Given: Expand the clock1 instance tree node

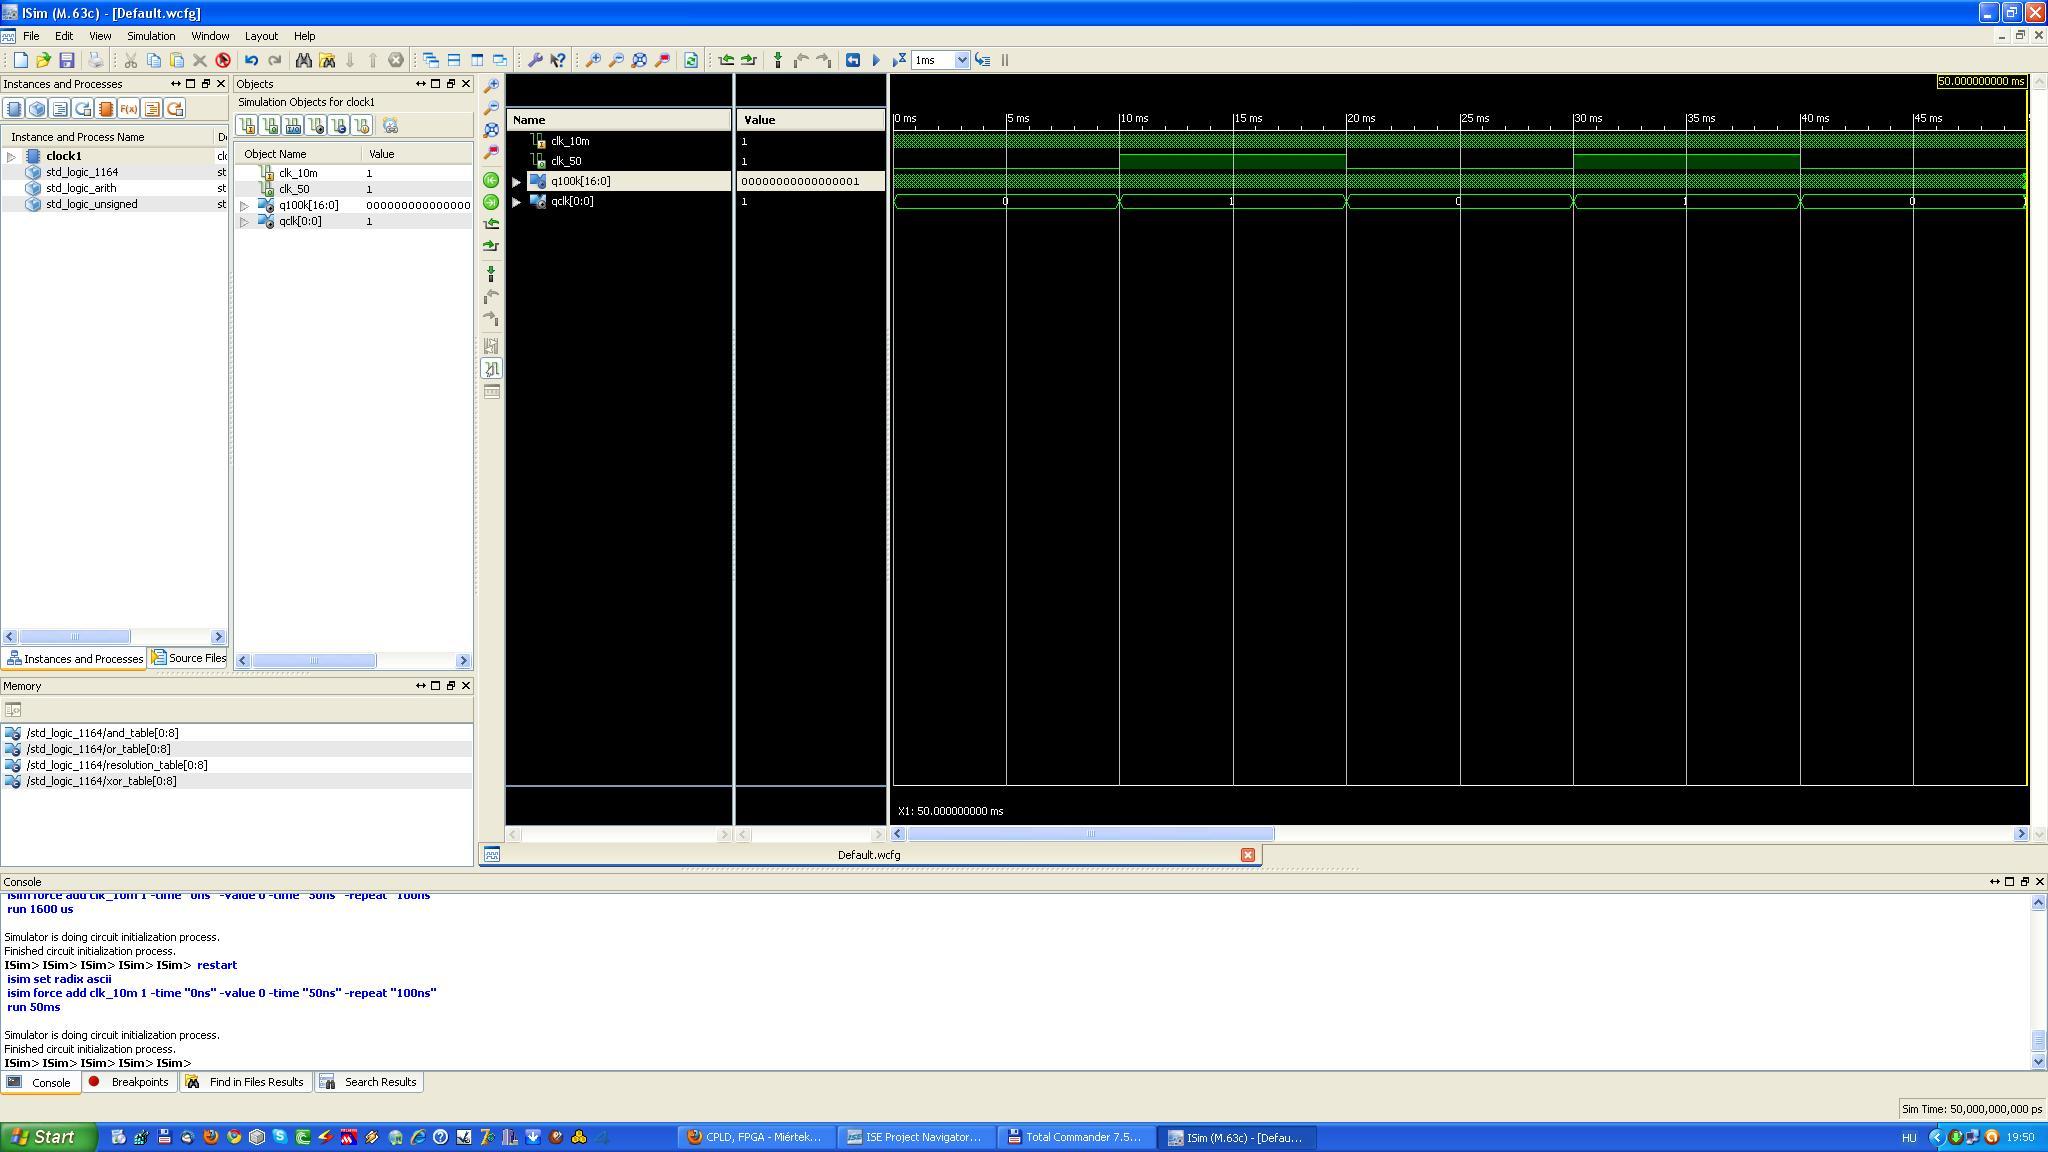Looking at the screenshot, I should click(x=11, y=156).
